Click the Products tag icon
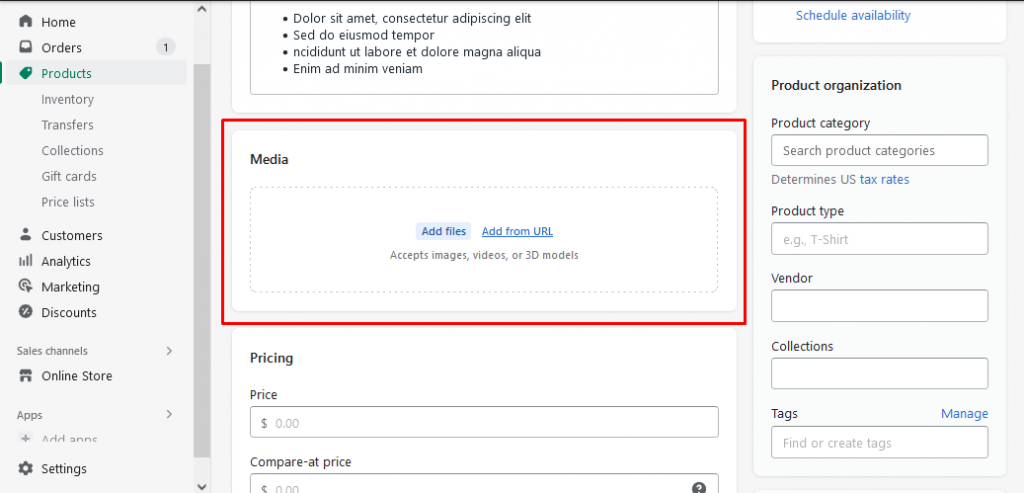1024x493 pixels. (25, 73)
